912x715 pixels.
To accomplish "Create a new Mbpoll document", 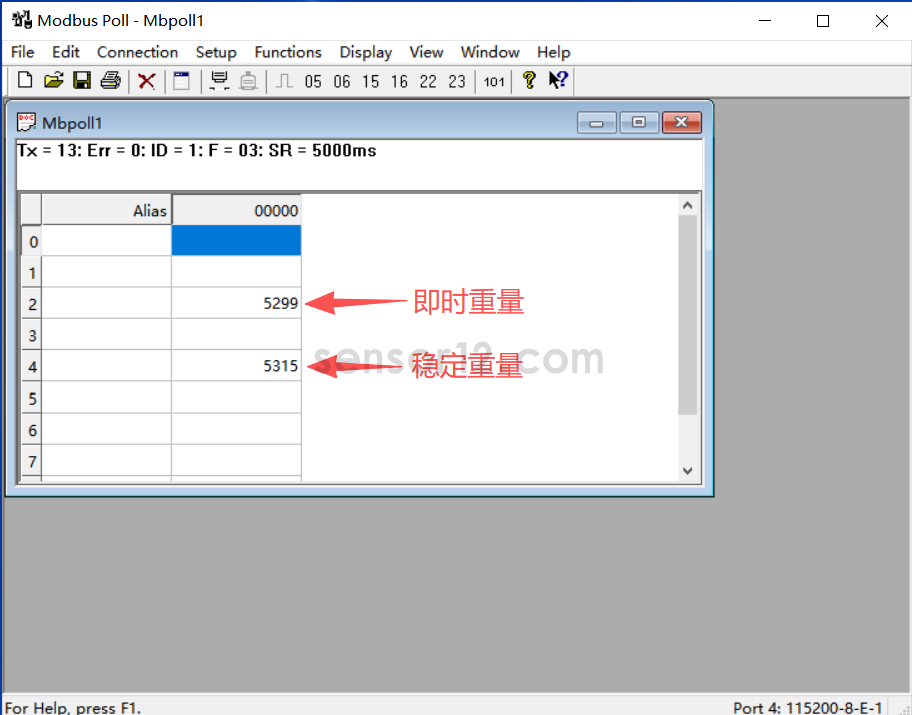I will point(23,81).
